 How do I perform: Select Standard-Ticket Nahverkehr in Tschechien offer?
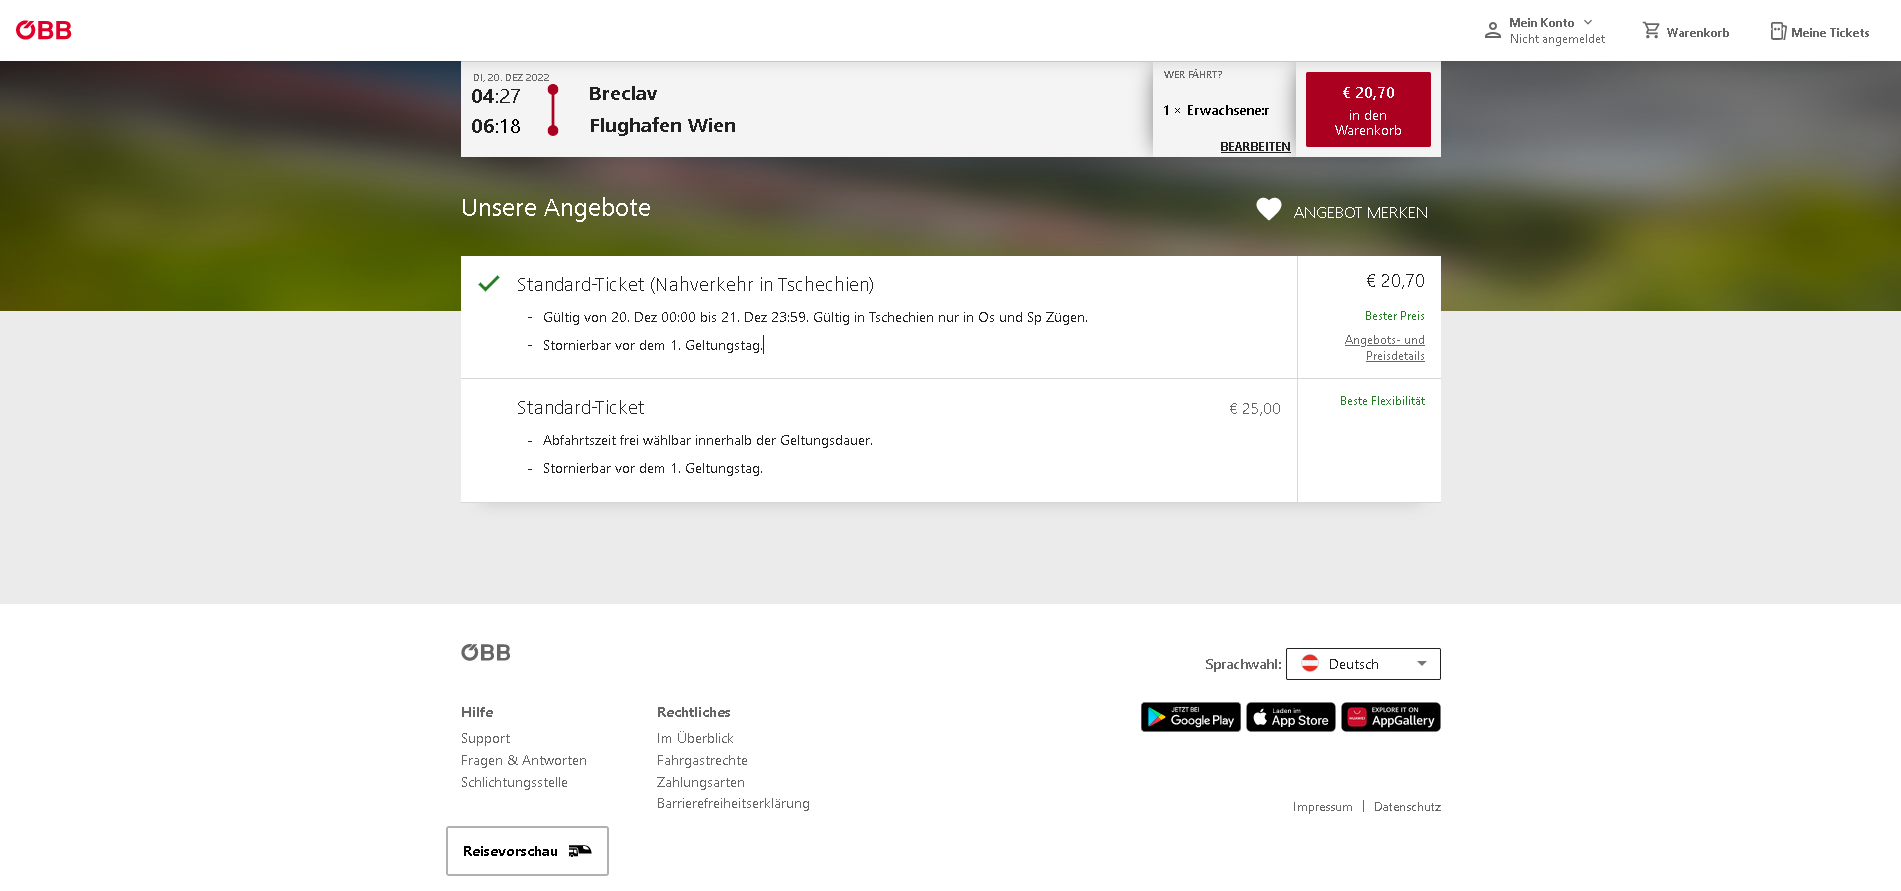coord(695,285)
